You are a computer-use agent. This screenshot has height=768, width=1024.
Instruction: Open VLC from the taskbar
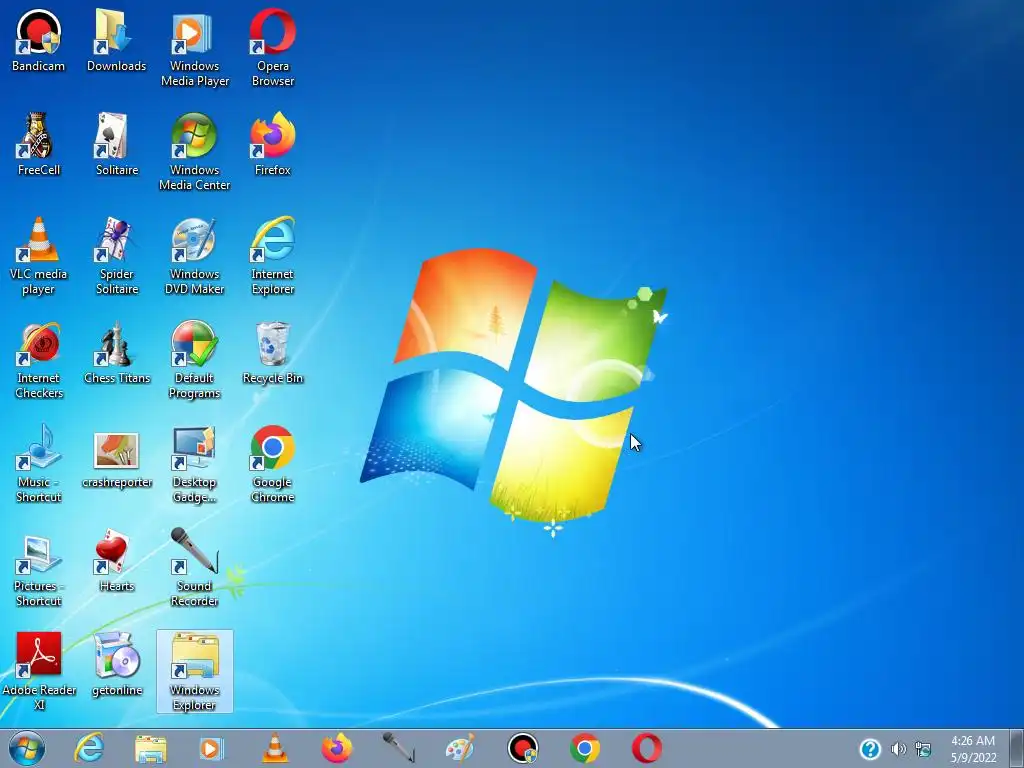[274, 748]
